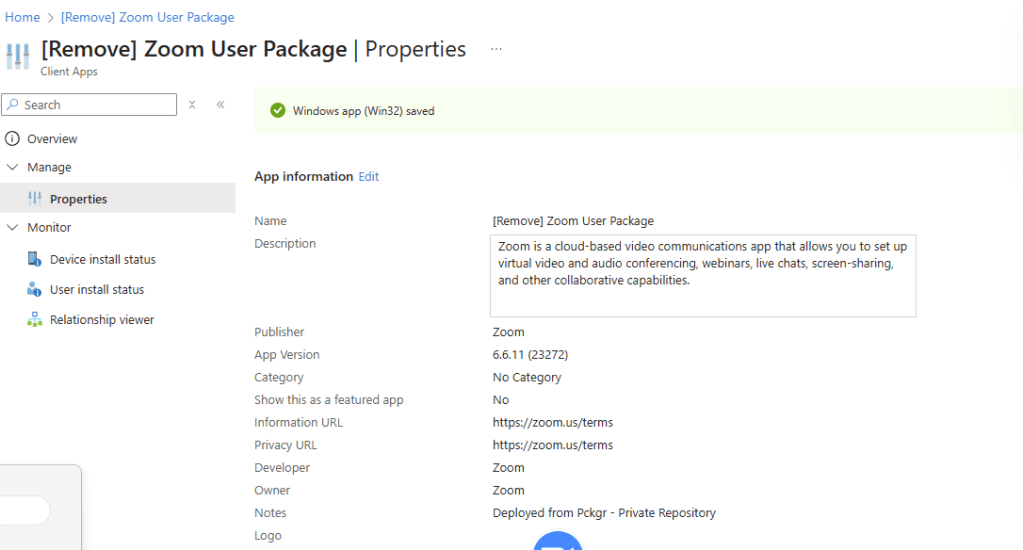Click the Properties sliders icon in the sidebar
Screen dimensions: 1023x550
pyautogui.click(x=35, y=199)
